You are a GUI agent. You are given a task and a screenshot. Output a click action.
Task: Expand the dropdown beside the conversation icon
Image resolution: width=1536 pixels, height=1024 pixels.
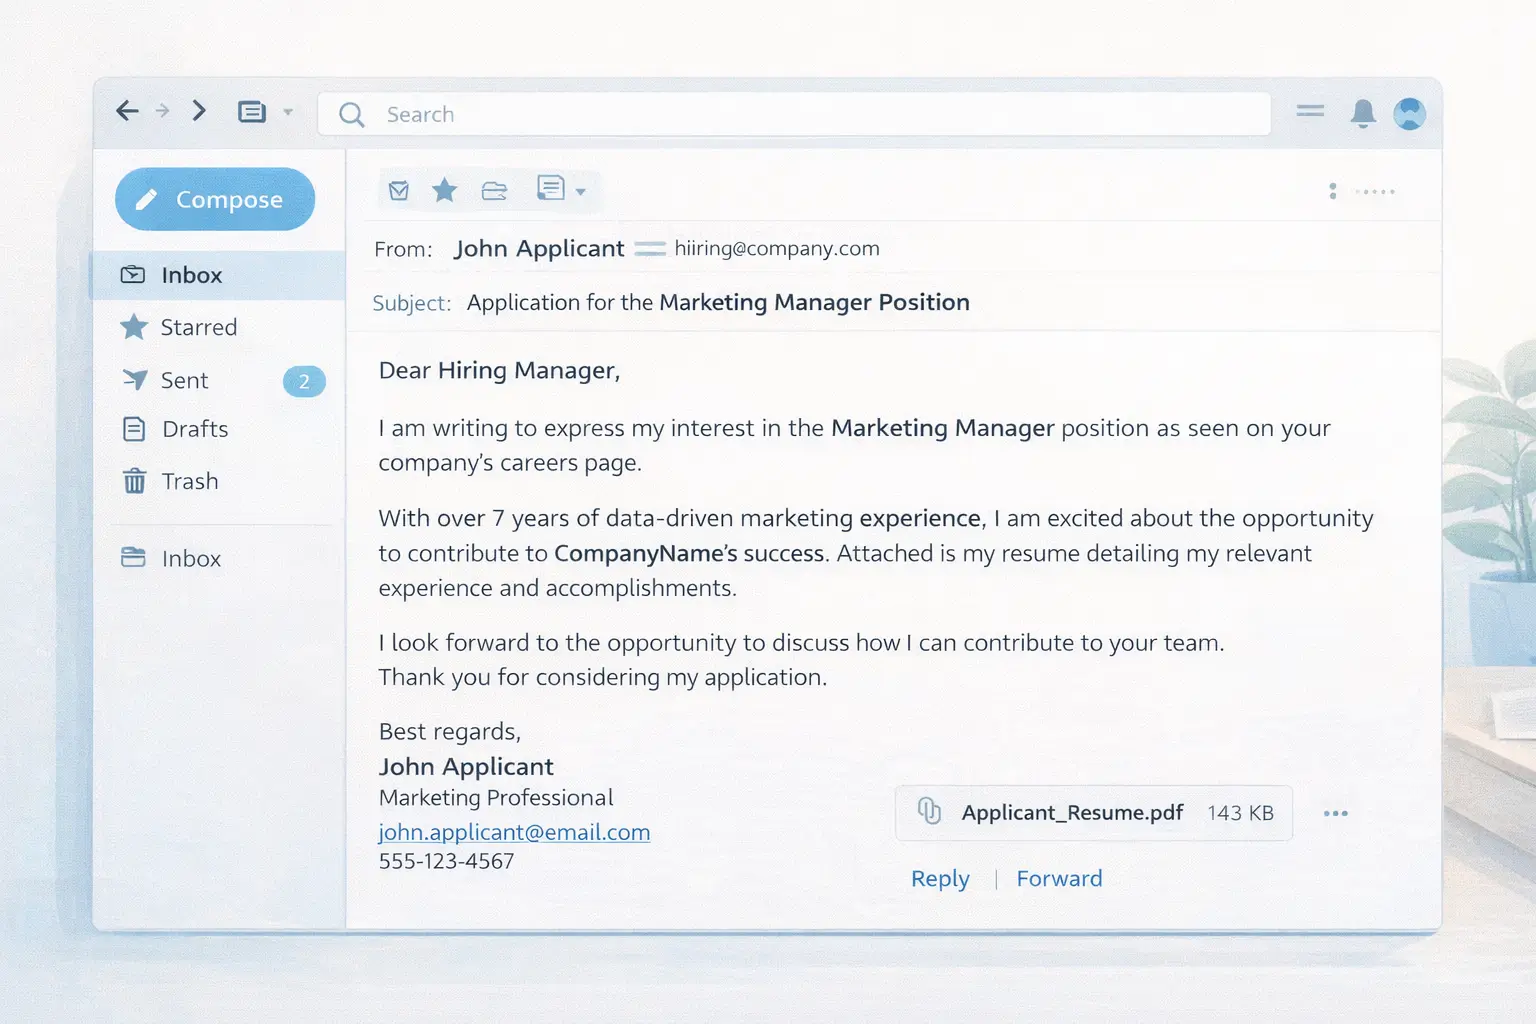pyautogui.click(x=287, y=112)
